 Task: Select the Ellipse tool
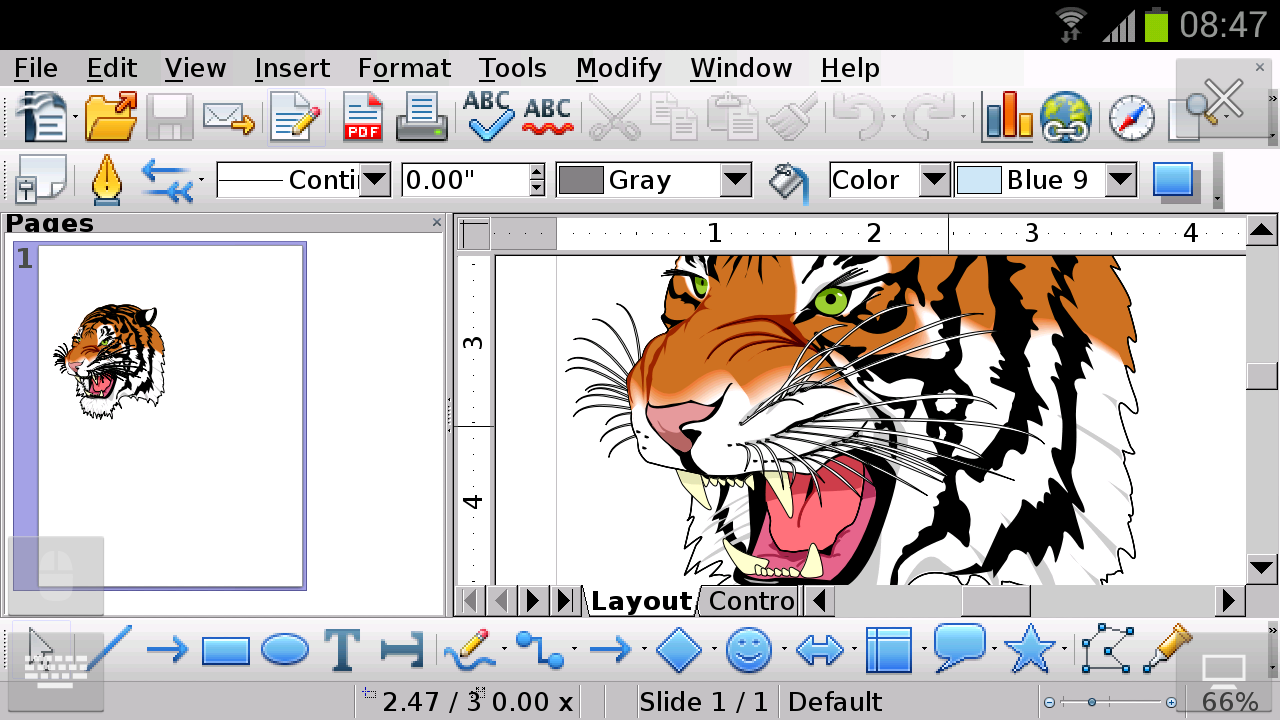[x=284, y=651]
